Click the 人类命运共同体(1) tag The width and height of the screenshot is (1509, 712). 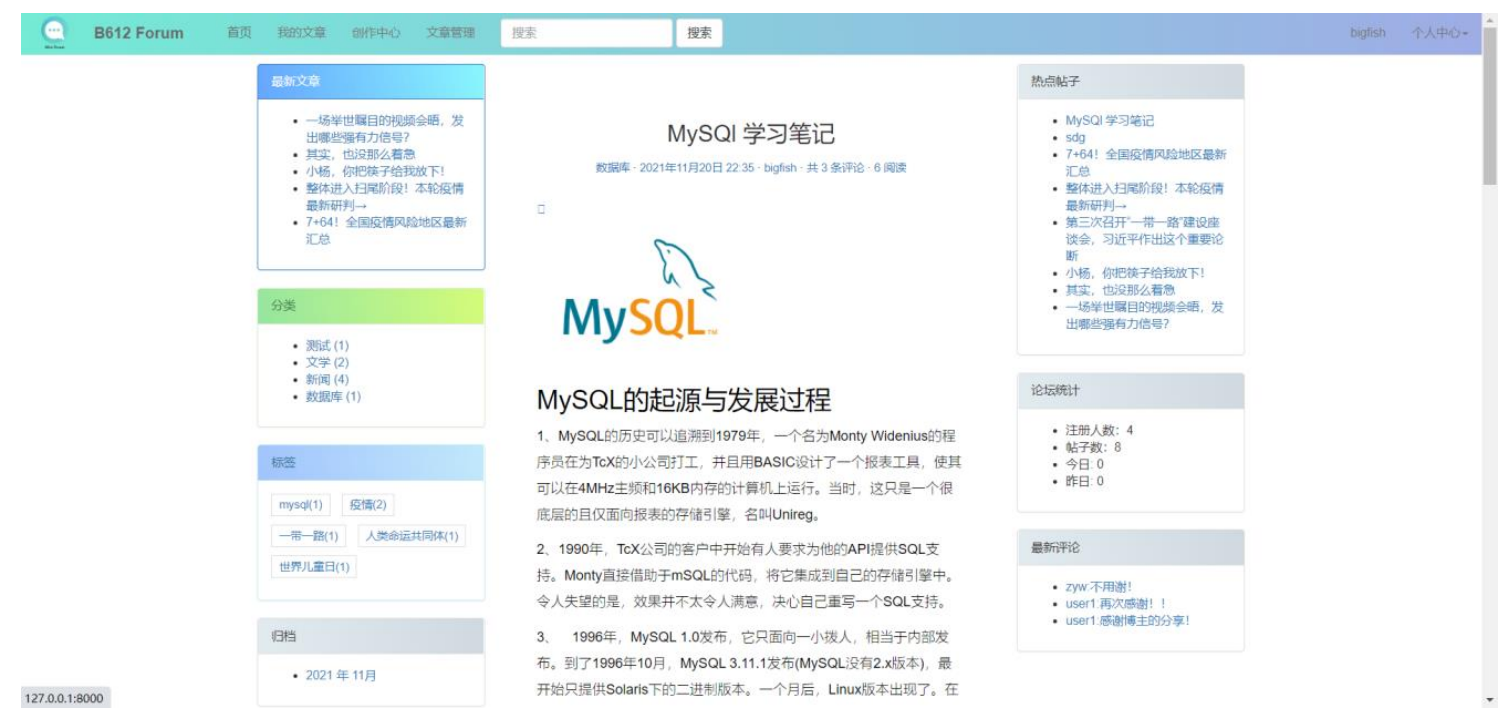click(x=412, y=536)
